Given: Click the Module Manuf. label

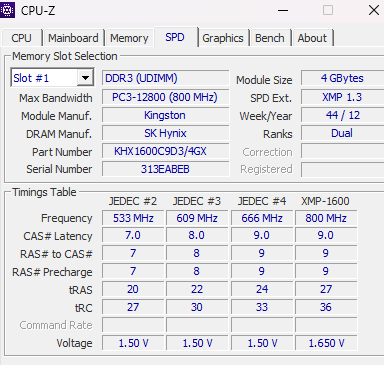Looking at the screenshot, I should point(56,116).
